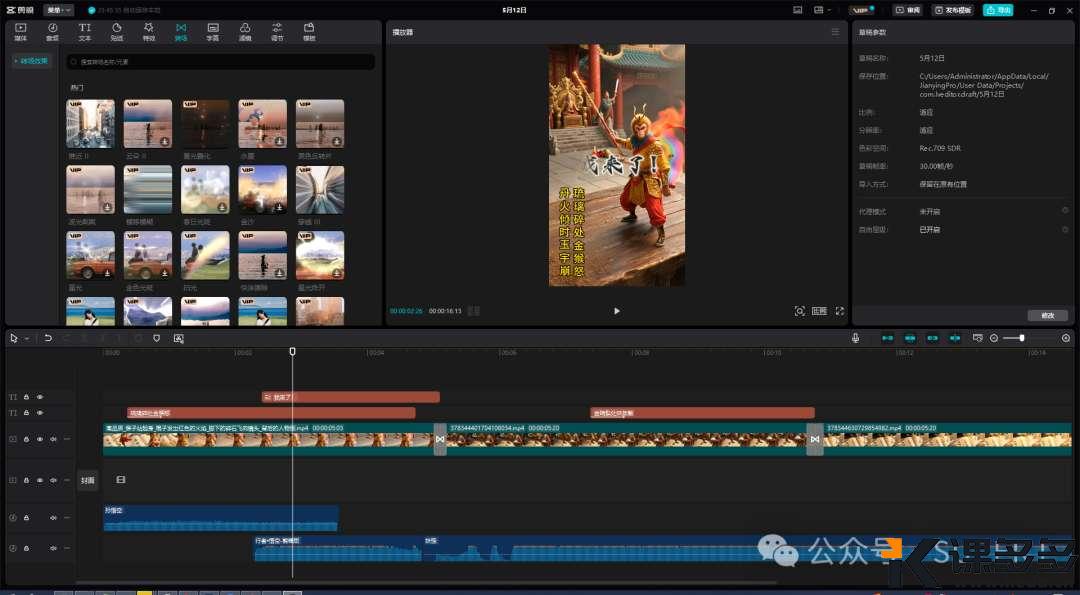The image size is (1080, 595).
Task: Click the player panel hamburger menu icon
Action: [x=835, y=32]
